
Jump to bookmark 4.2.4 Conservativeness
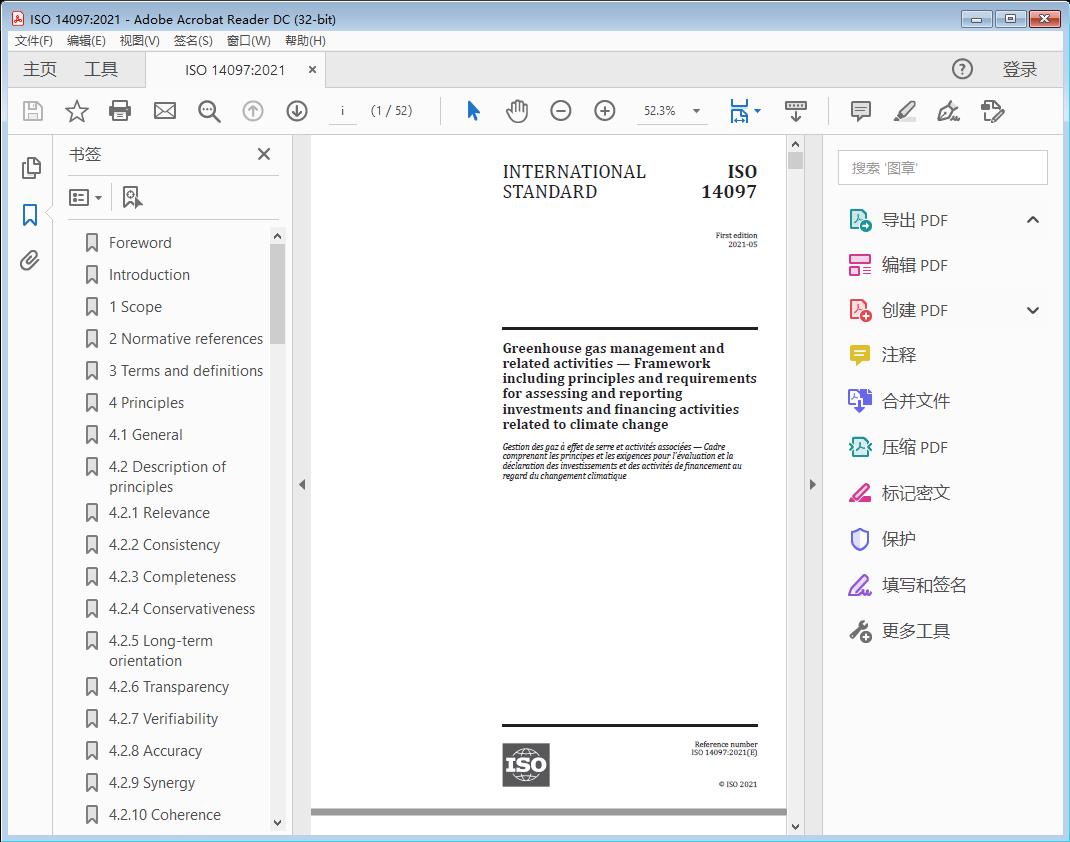(181, 609)
